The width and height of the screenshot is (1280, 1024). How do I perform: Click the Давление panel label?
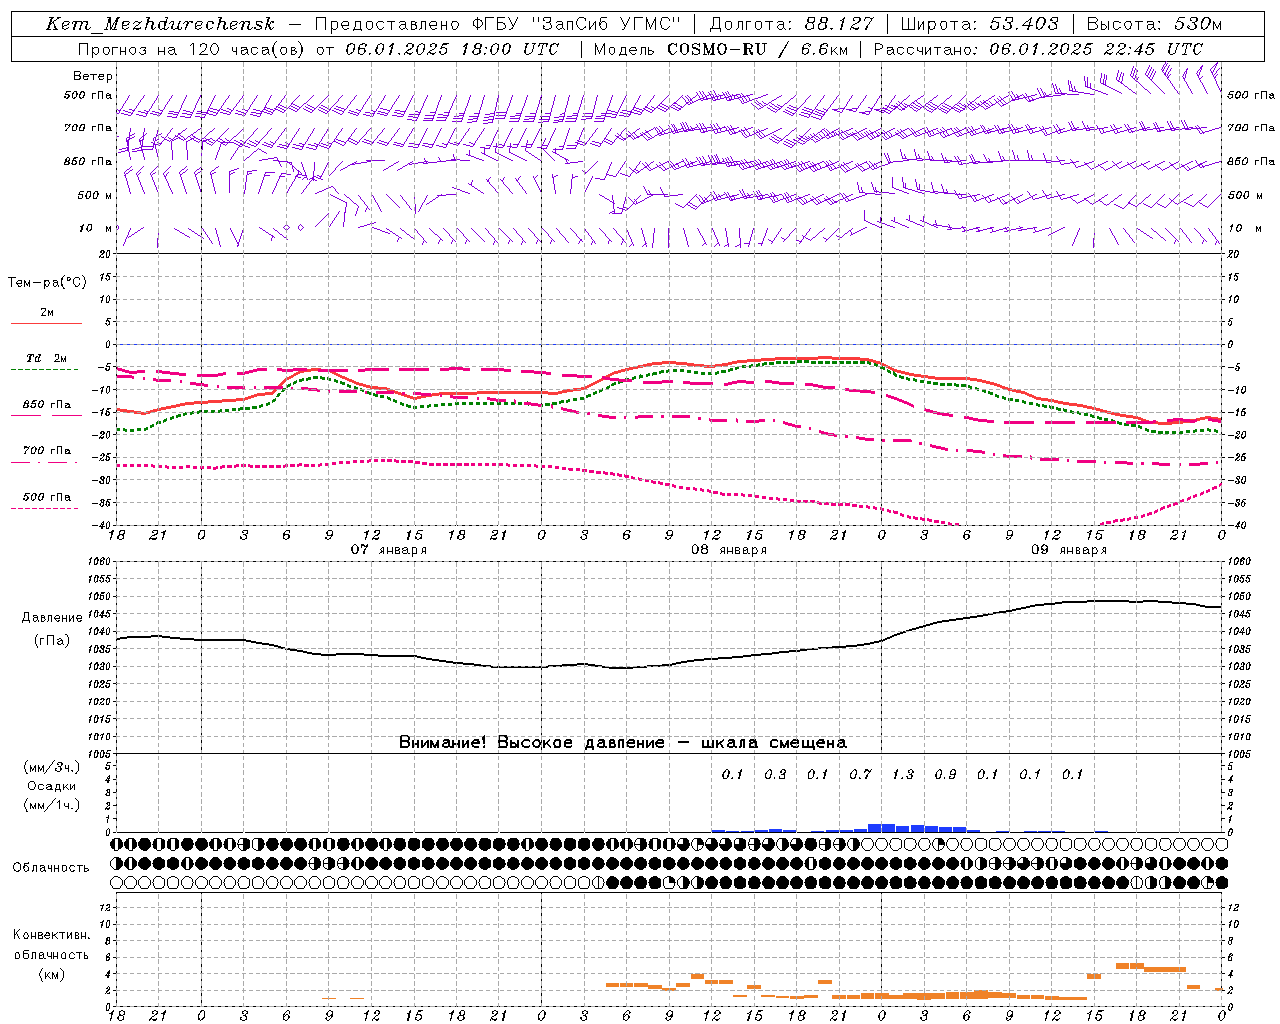click(x=52, y=618)
